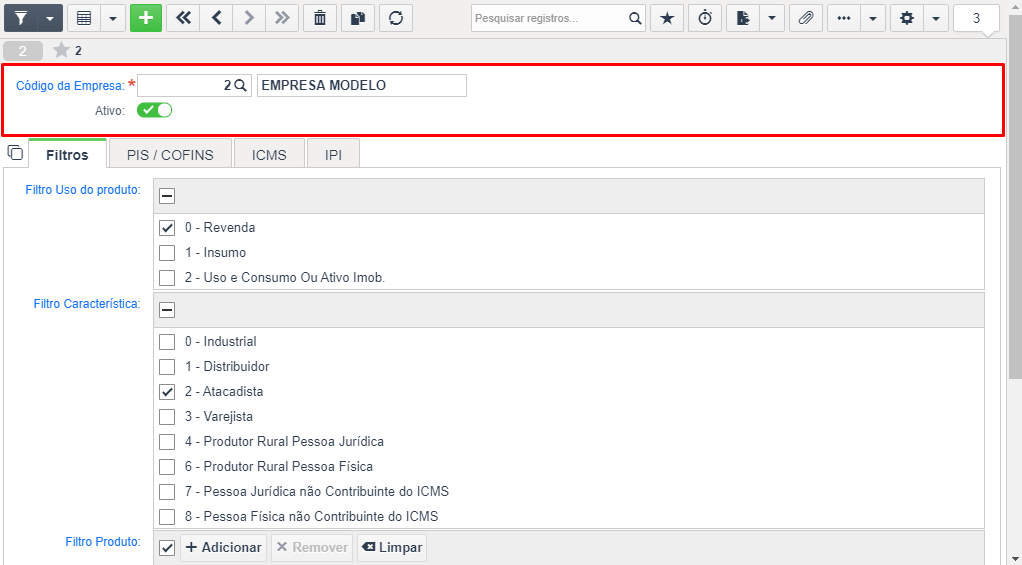Viewport: 1022px width, 565px height.
Task: Open attachments paperclip button
Action: pyautogui.click(x=806, y=18)
